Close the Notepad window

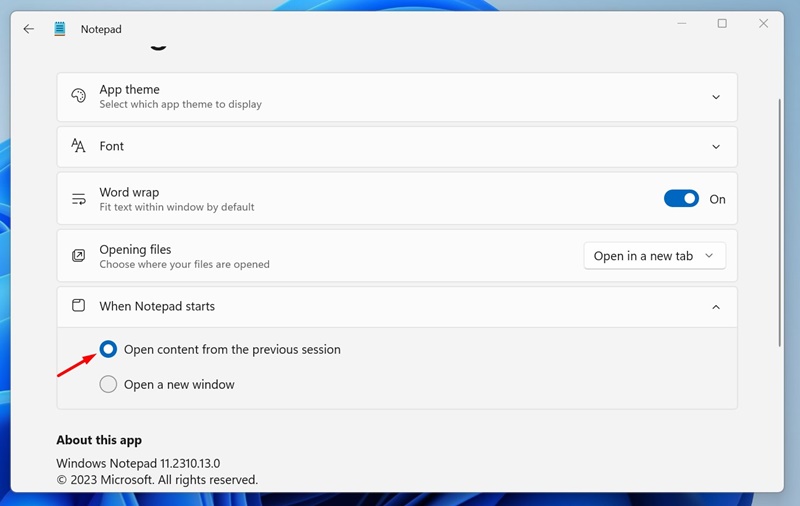(x=763, y=23)
